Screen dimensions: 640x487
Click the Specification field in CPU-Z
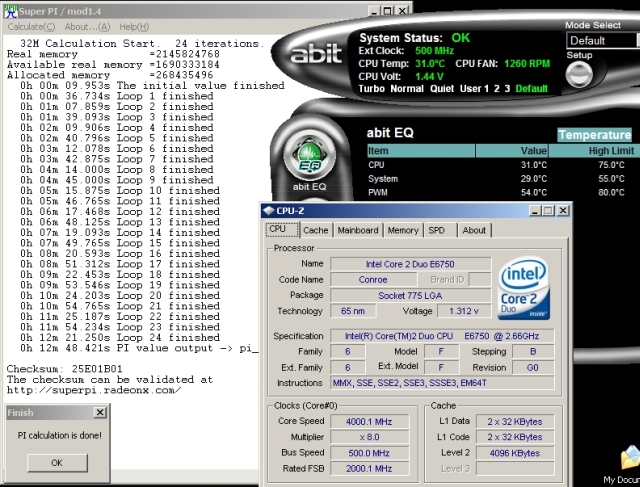pyautogui.click(x=442, y=336)
